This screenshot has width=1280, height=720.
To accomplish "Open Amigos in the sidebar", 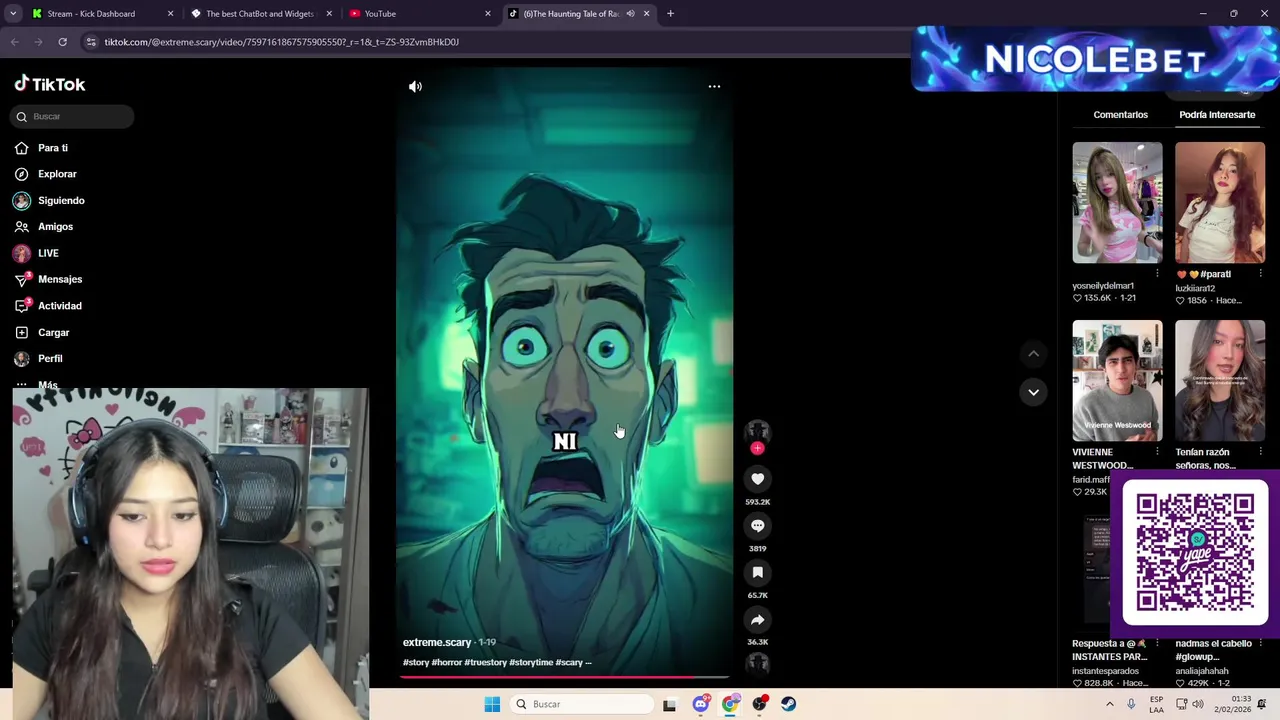I will click(x=55, y=227).
